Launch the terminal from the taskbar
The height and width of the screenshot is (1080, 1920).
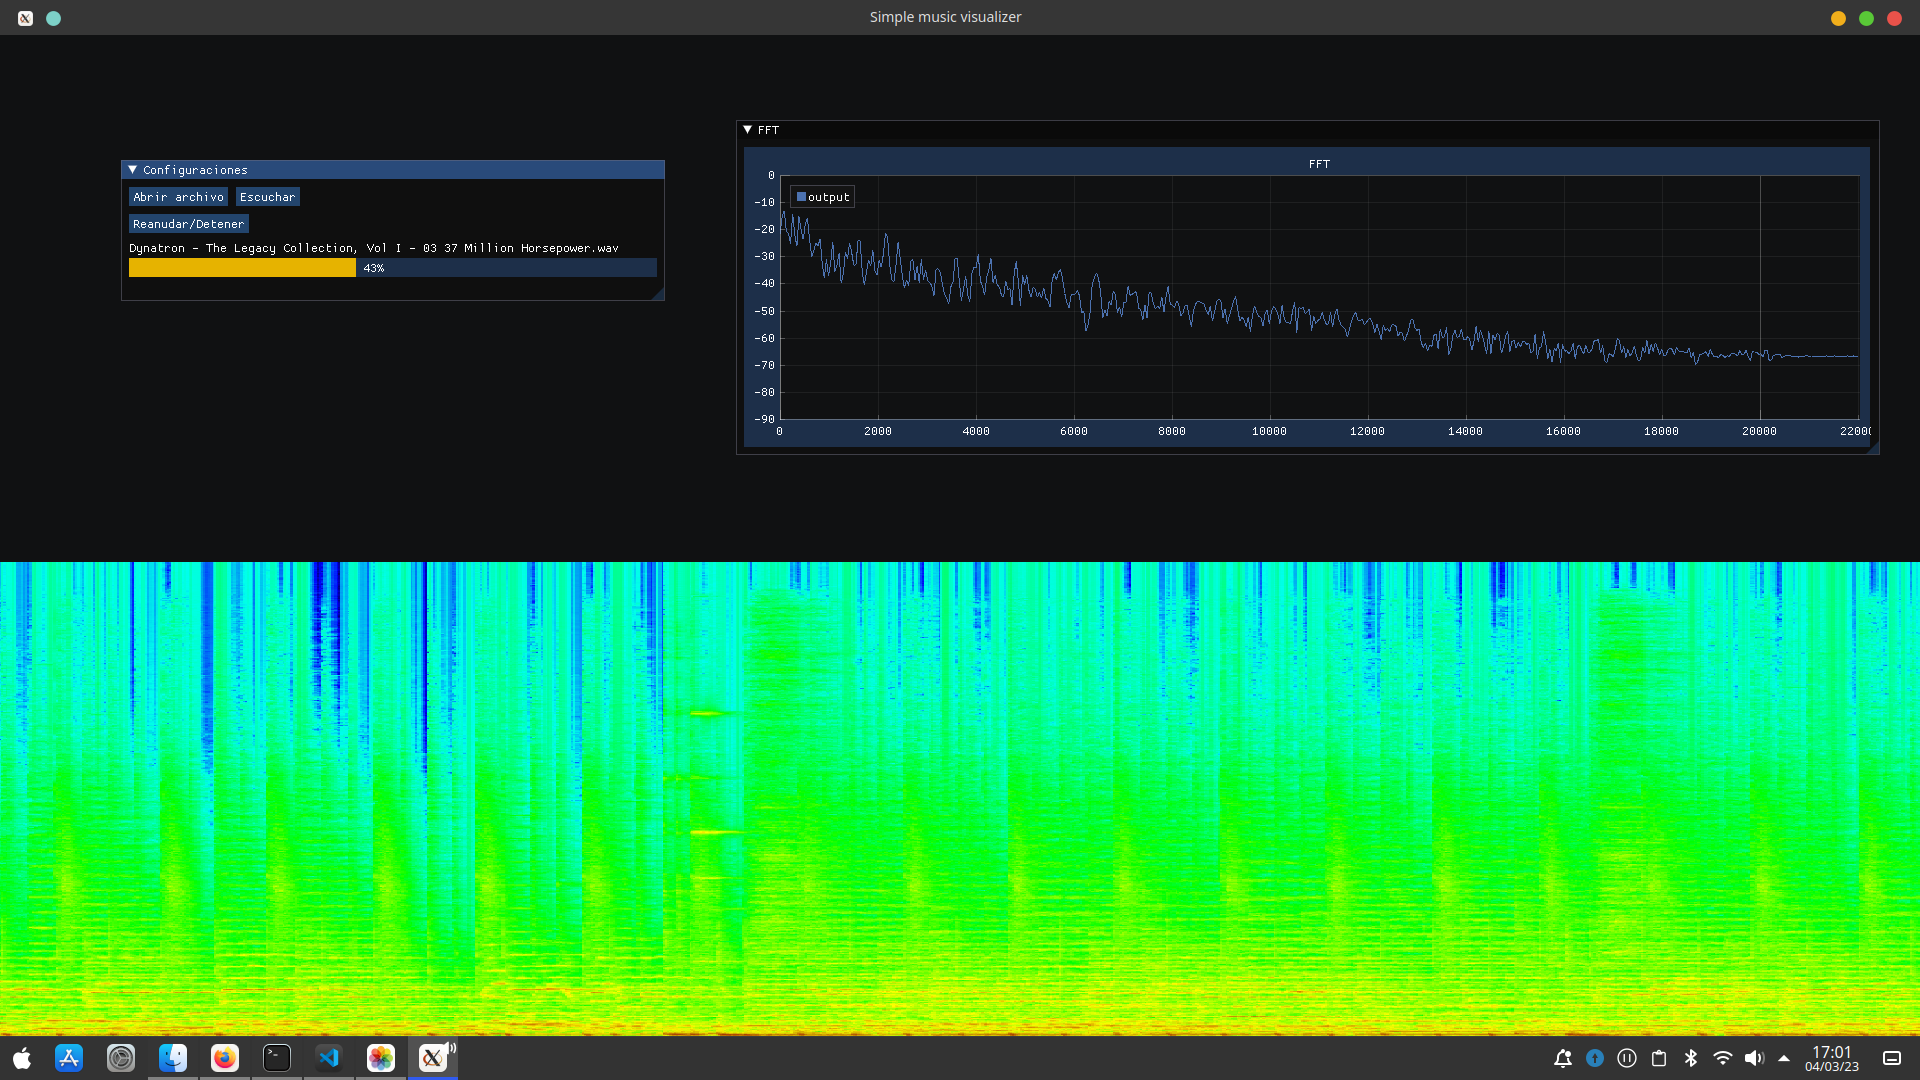point(277,1058)
